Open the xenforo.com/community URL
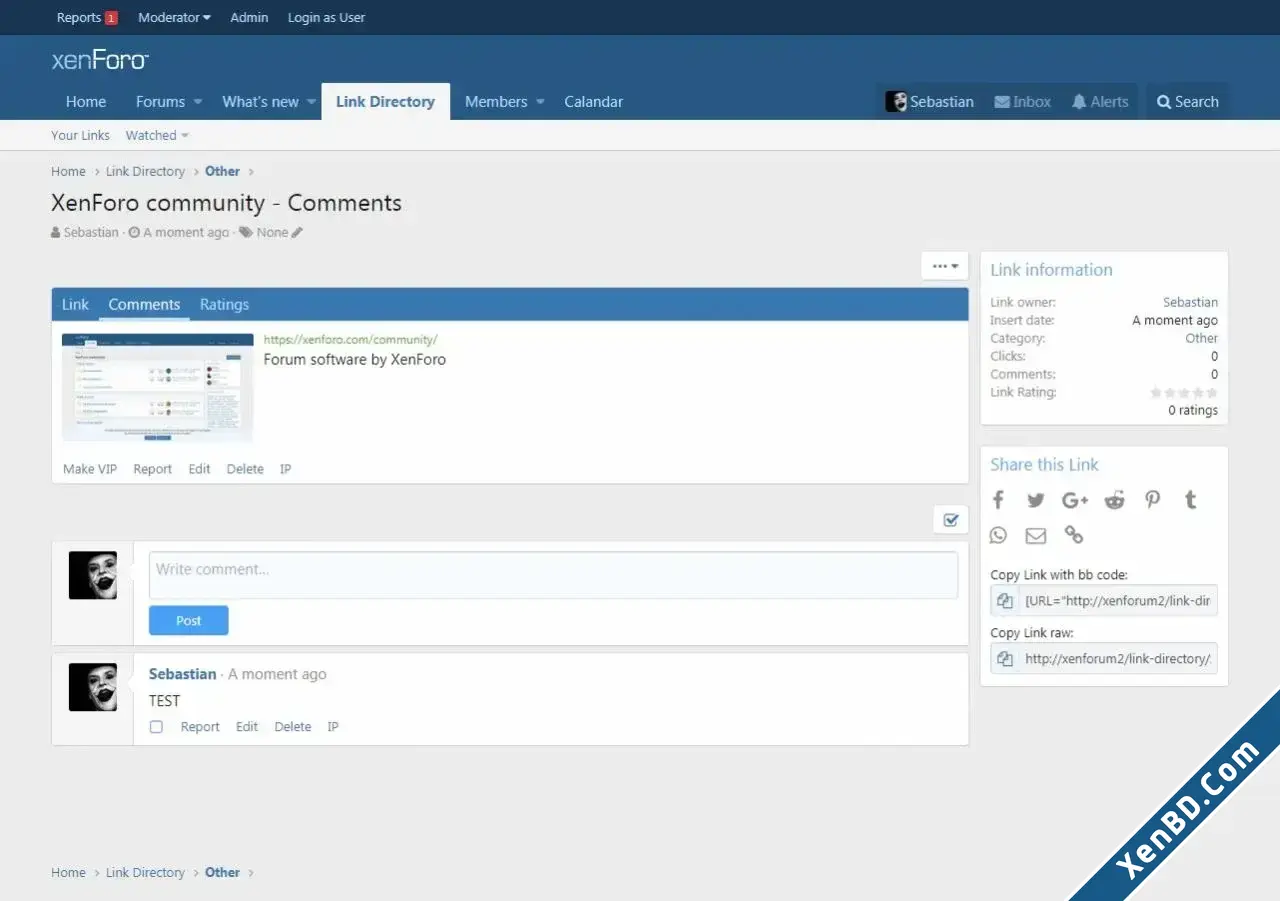Image resolution: width=1280 pixels, height=901 pixels. click(x=350, y=340)
